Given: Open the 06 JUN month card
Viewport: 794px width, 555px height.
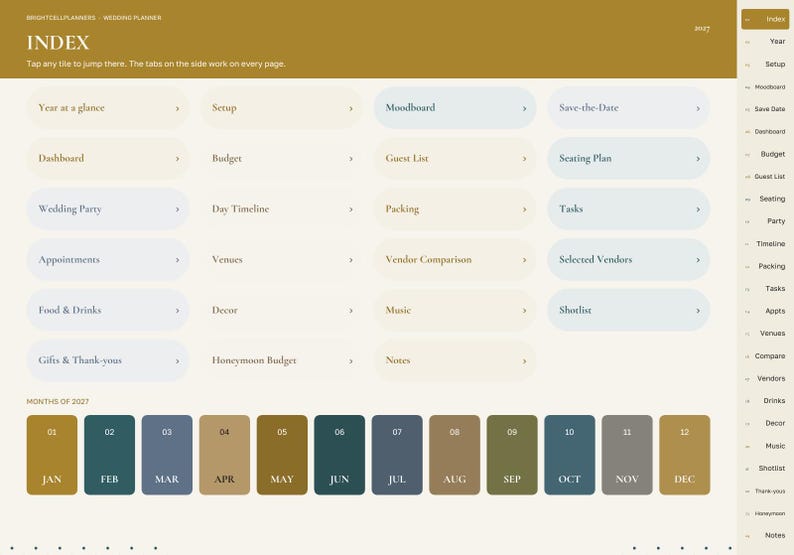Looking at the screenshot, I should (x=339, y=455).
